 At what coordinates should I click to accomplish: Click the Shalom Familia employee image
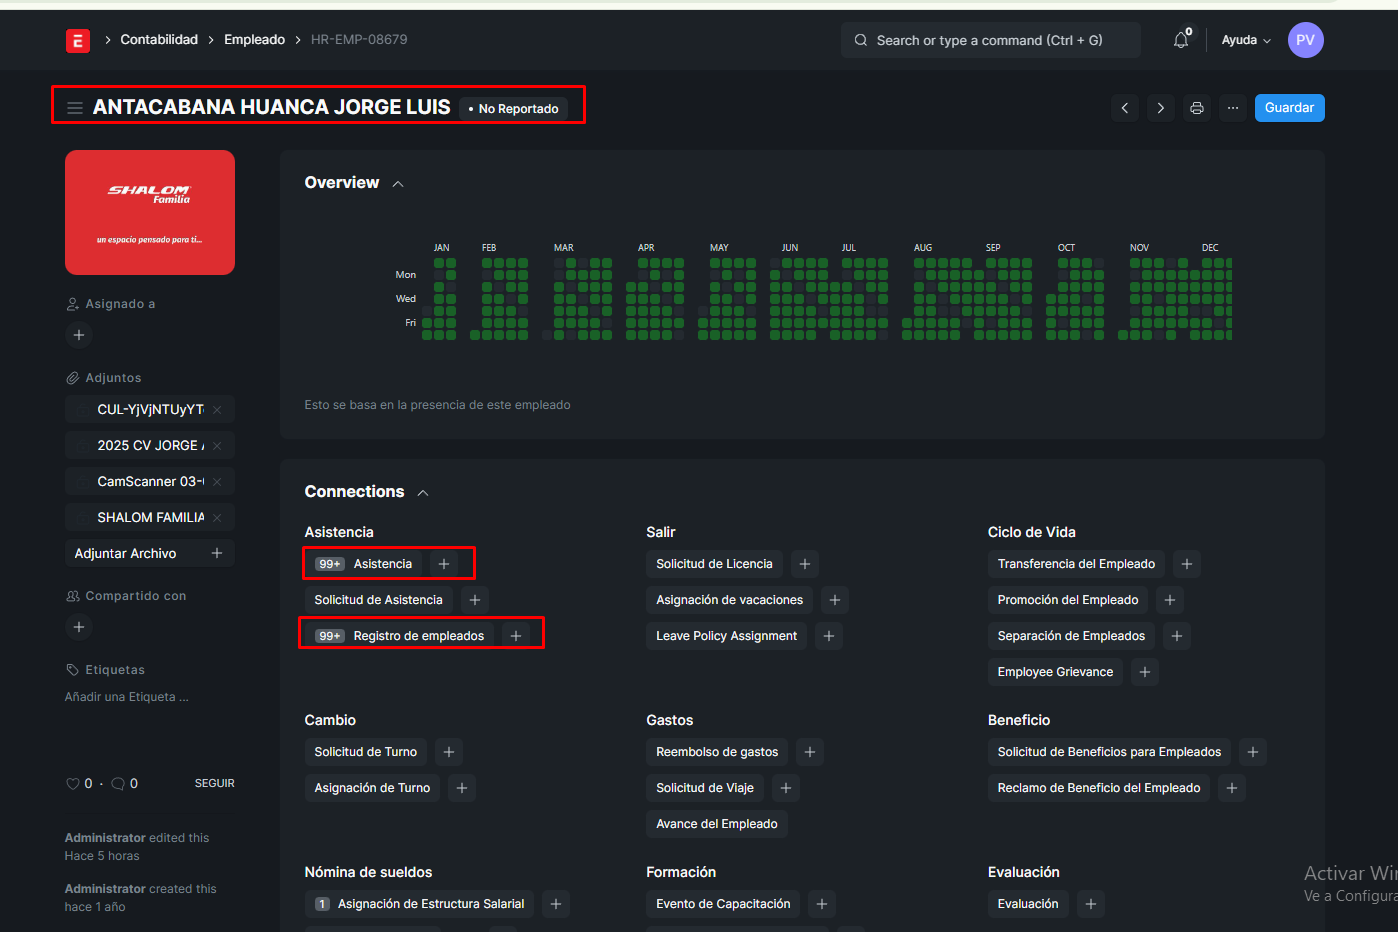(150, 213)
